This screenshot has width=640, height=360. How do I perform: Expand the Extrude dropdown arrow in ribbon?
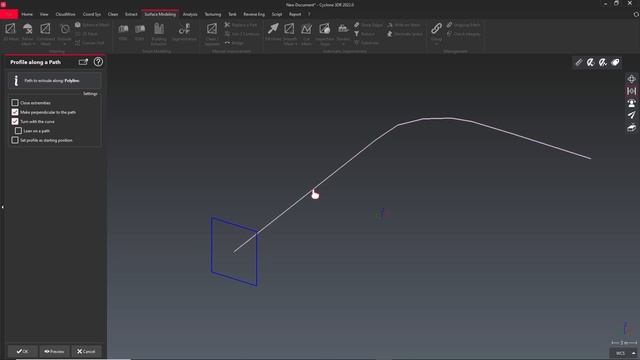(64, 44)
